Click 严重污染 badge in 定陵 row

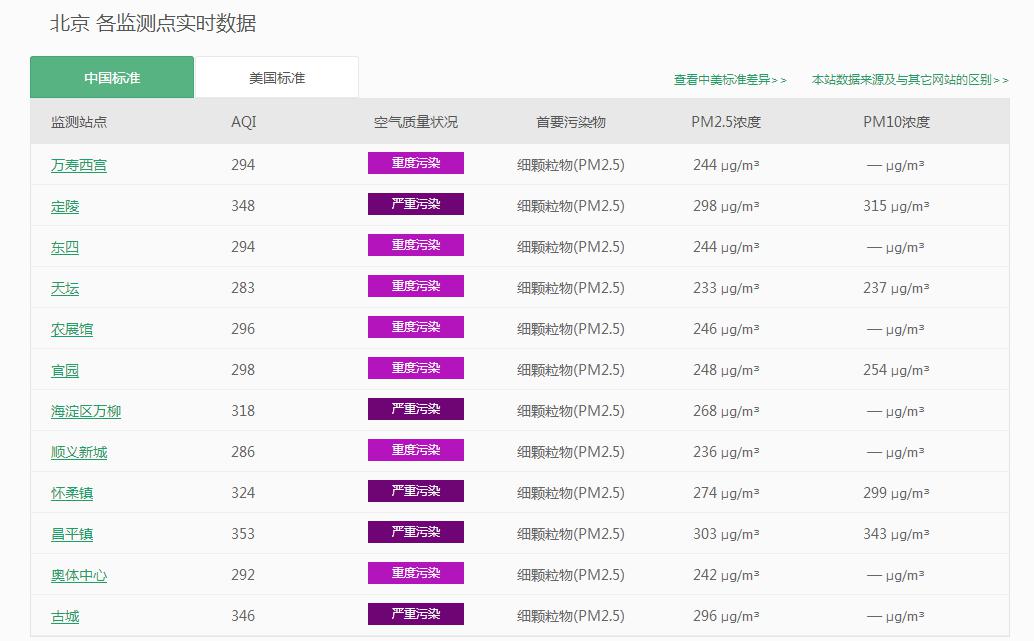click(416, 204)
